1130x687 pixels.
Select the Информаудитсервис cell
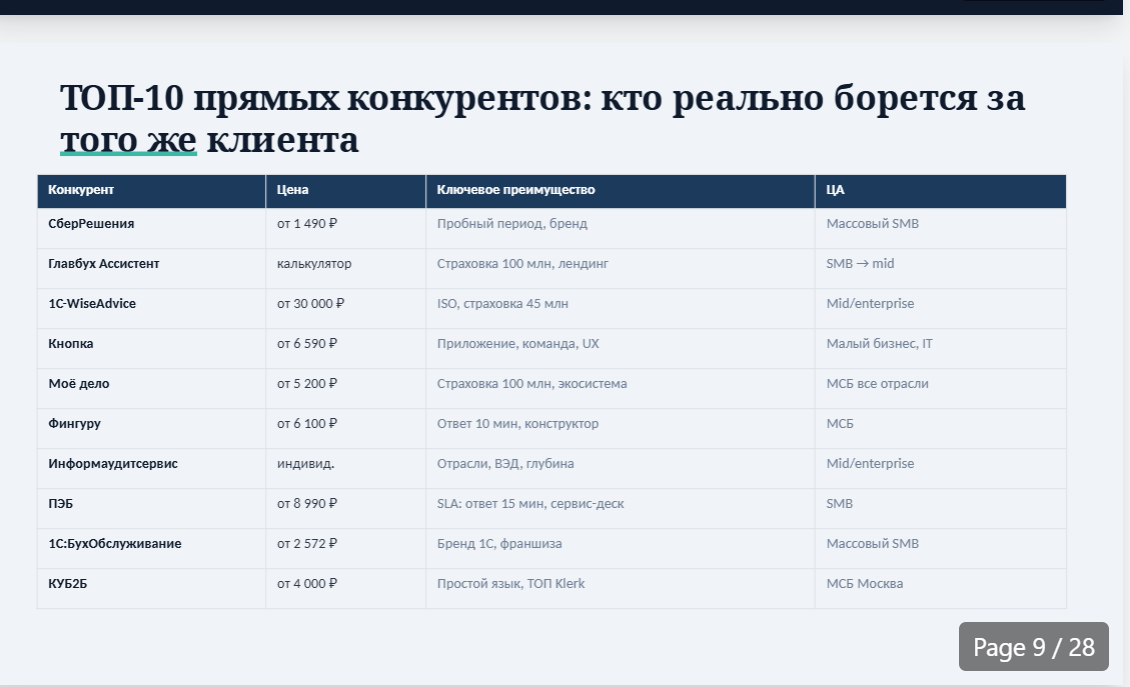(151, 469)
